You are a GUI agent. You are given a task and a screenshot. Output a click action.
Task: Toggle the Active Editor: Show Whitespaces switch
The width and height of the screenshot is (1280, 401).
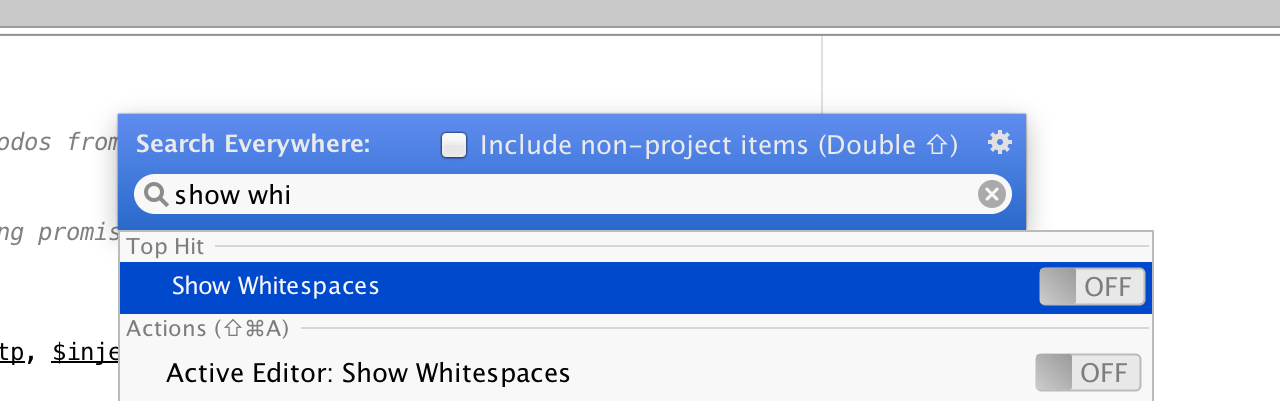tap(1088, 373)
